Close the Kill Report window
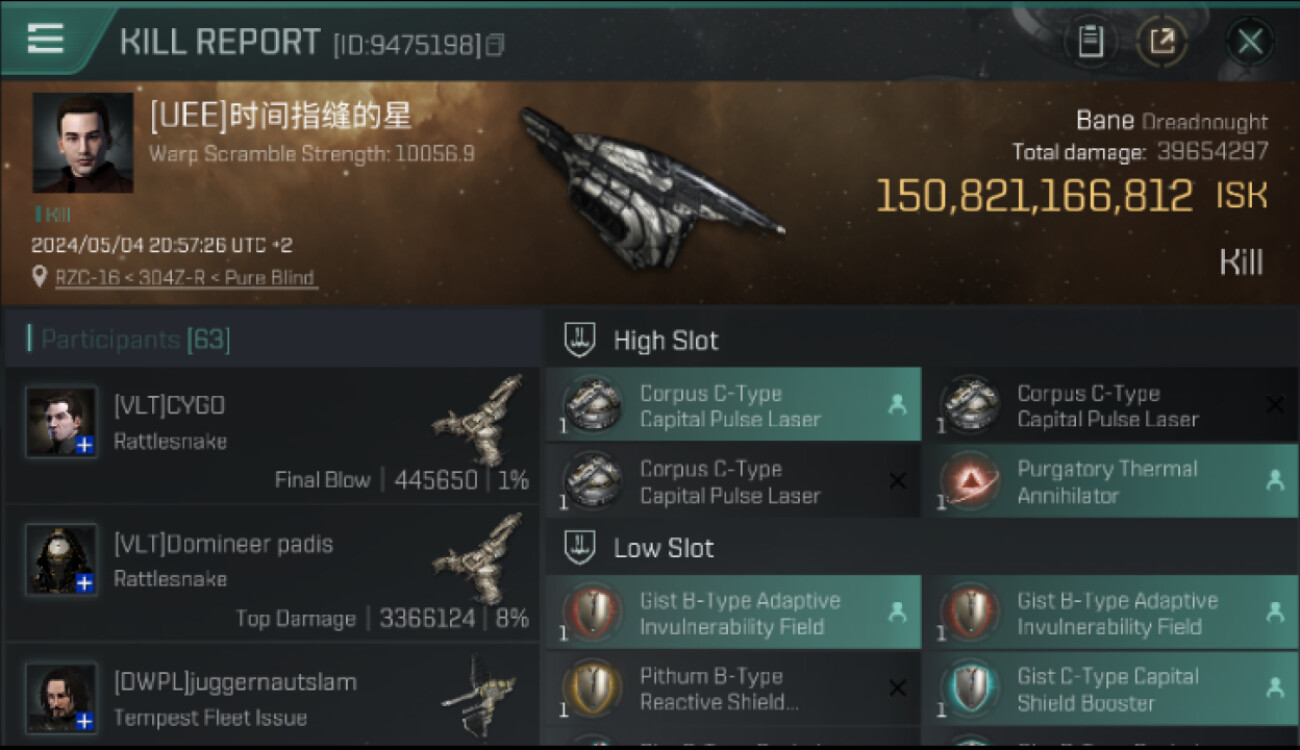Image resolution: width=1300 pixels, height=750 pixels. [x=1249, y=42]
